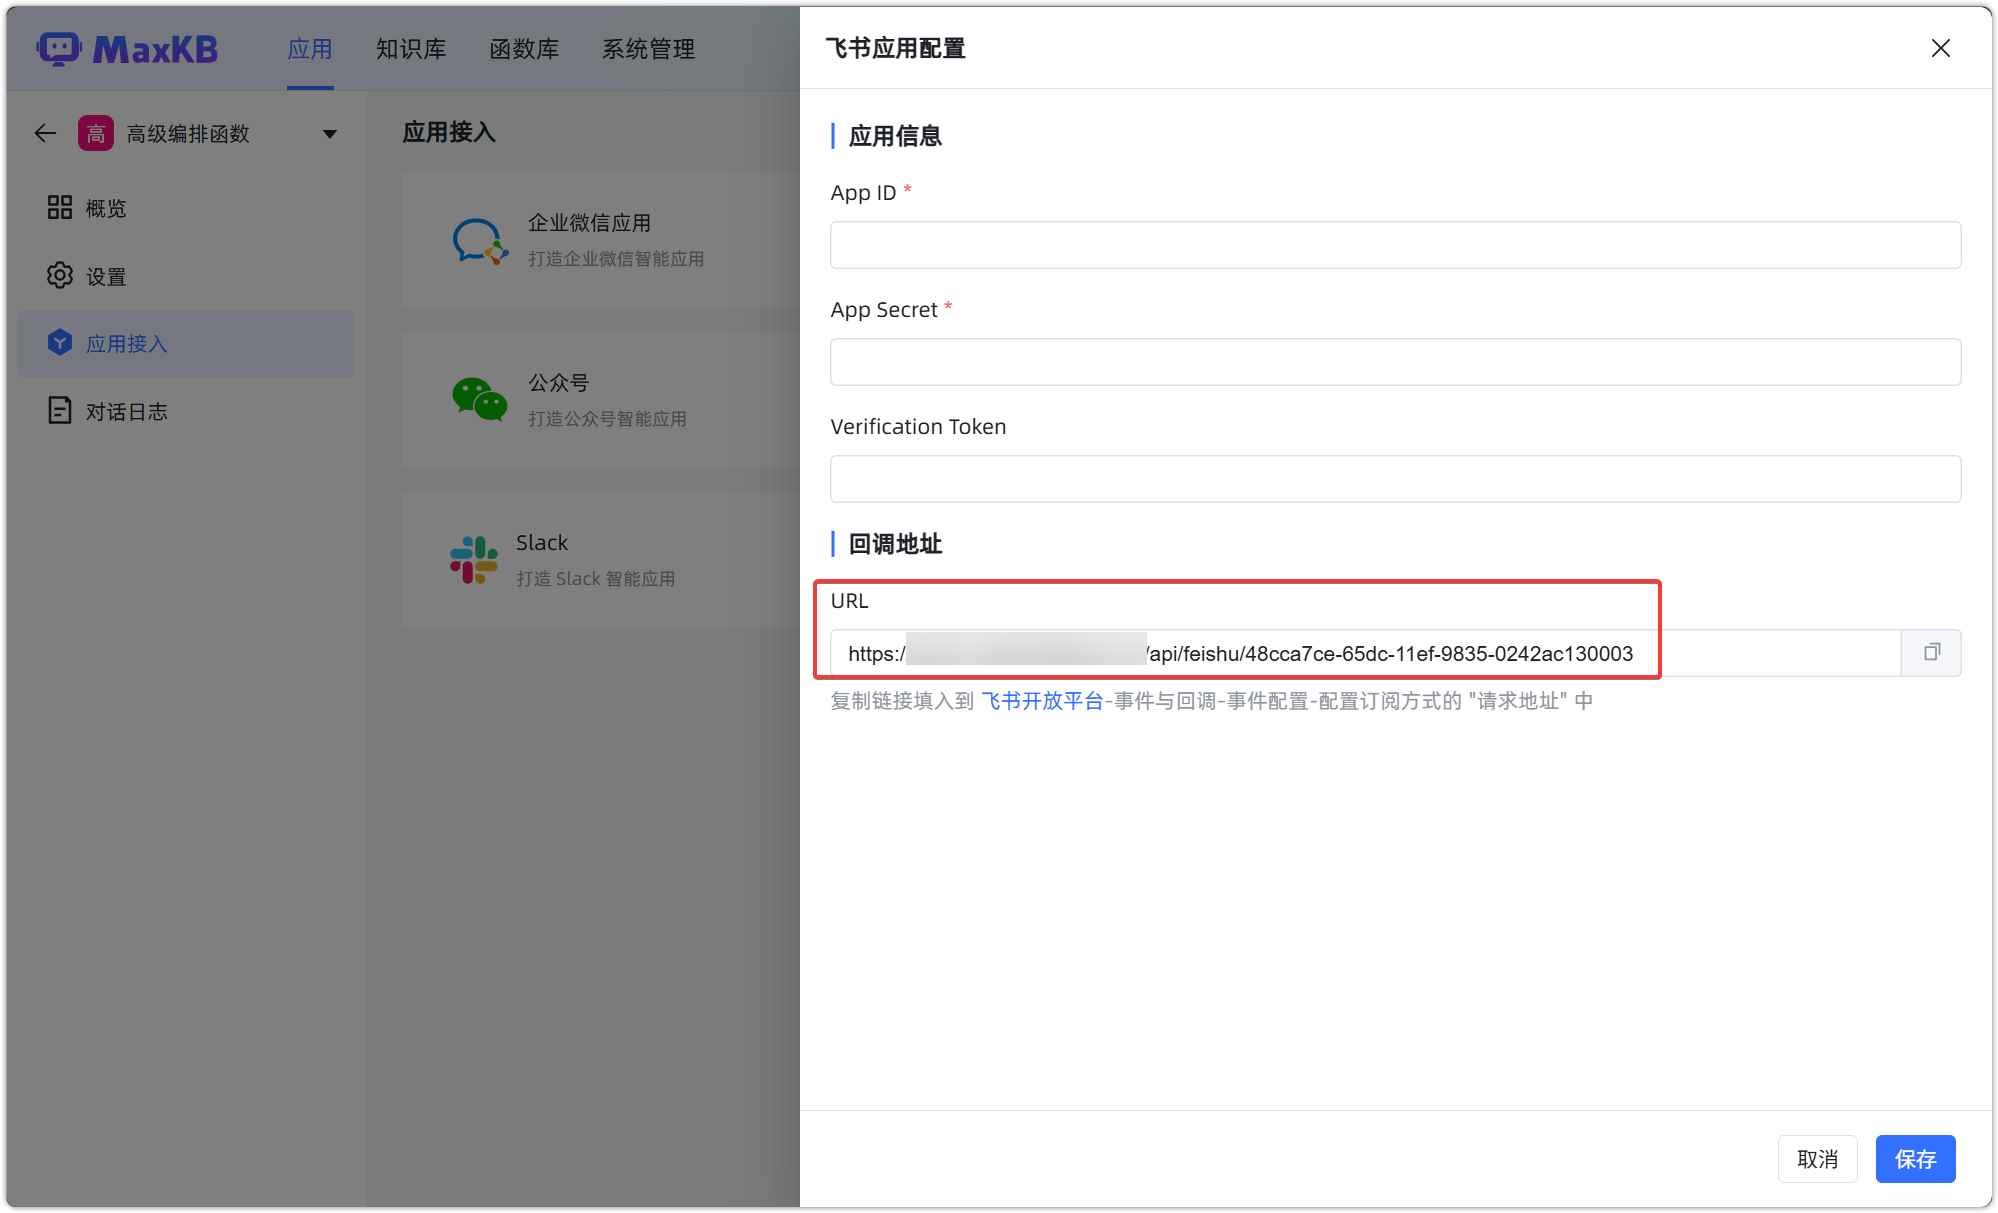Click inside the App ID input field
This screenshot has height=1213, width=1998.
(x=1395, y=244)
